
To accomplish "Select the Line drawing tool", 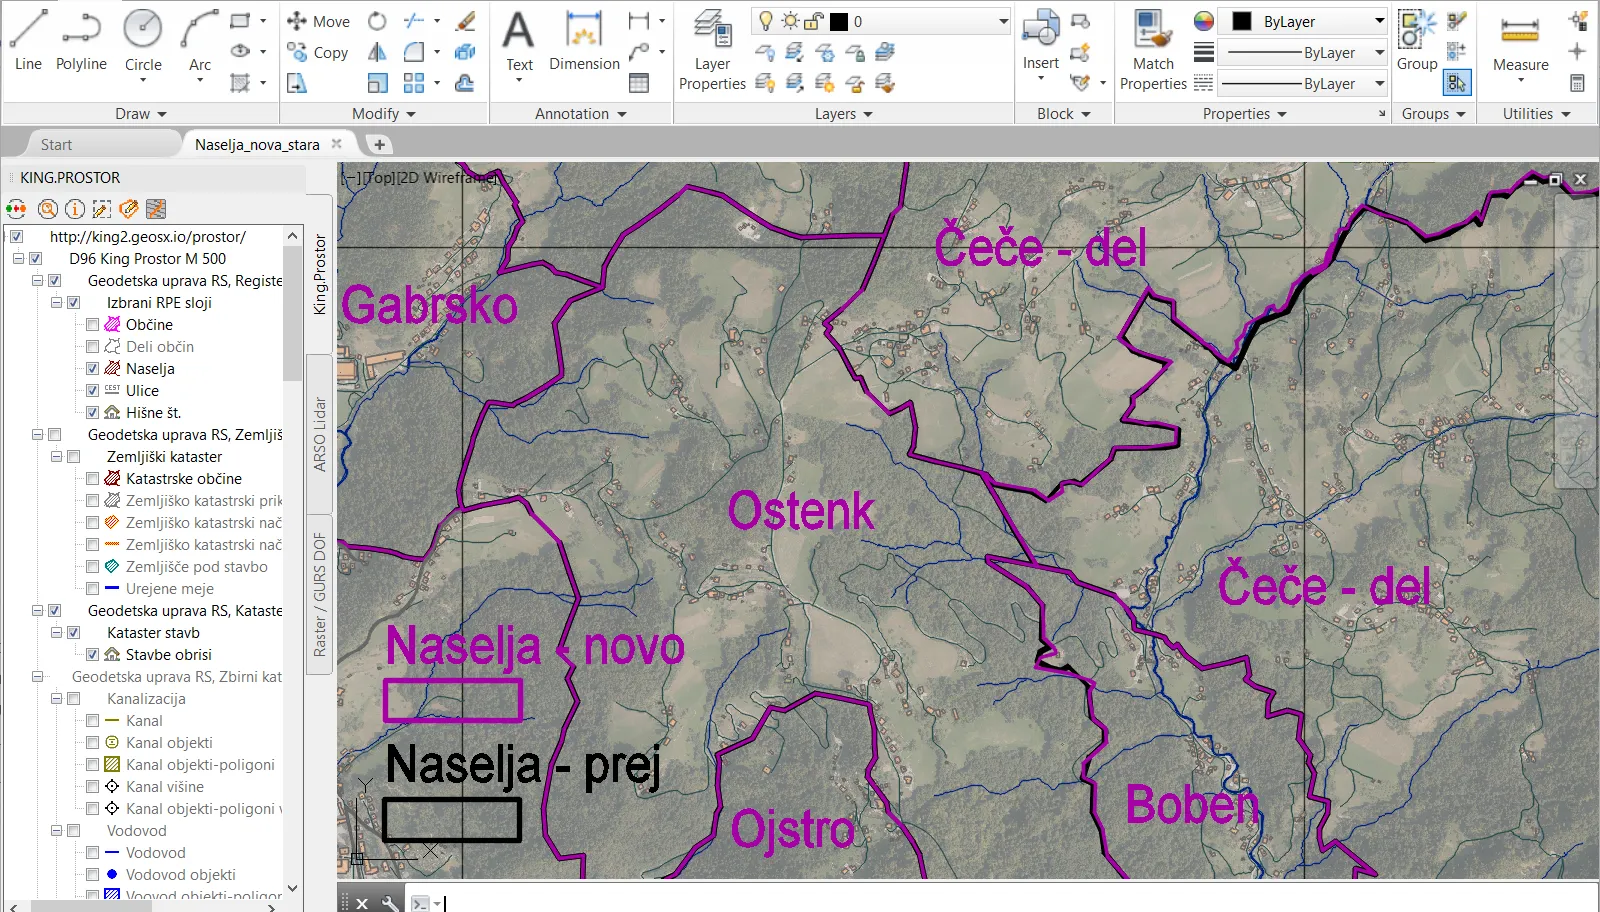I will tap(28, 40).
